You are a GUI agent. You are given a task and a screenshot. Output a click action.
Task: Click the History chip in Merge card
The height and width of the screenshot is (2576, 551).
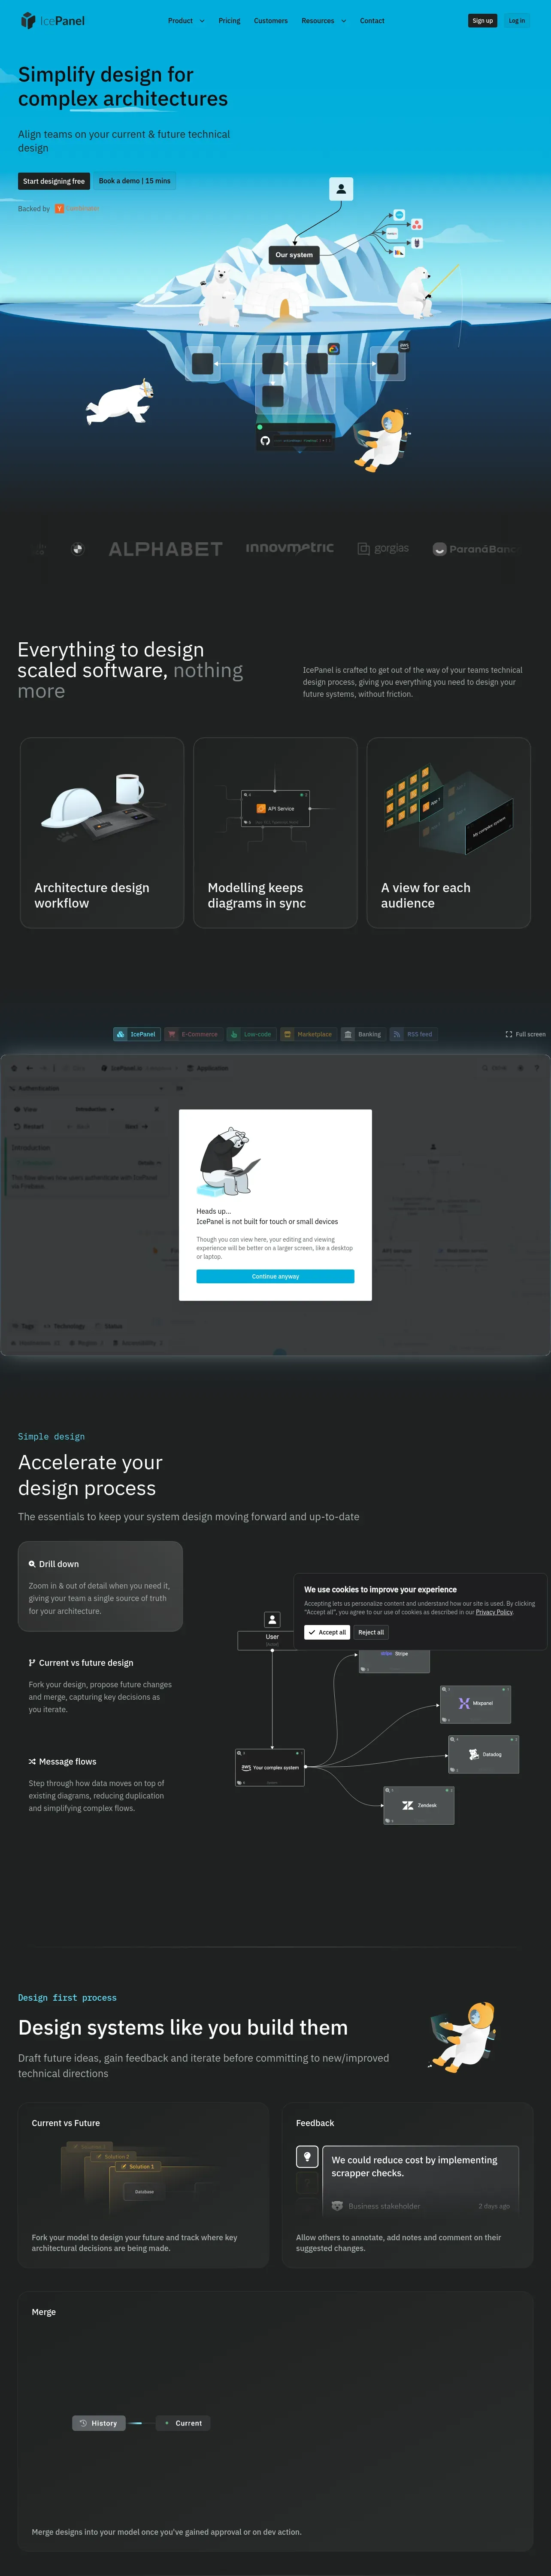click(99, 2423)
